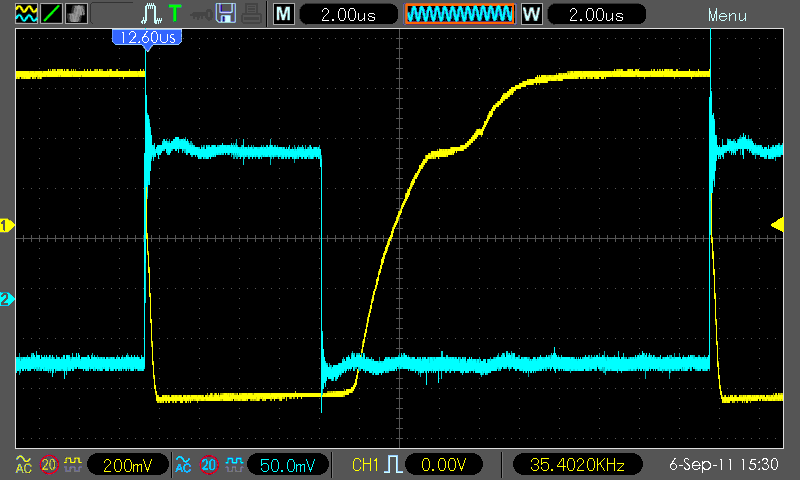Screen dimensions: 800x480
Task: Click channel 1 AC coupling icon
Action: (x=23, y=464)
